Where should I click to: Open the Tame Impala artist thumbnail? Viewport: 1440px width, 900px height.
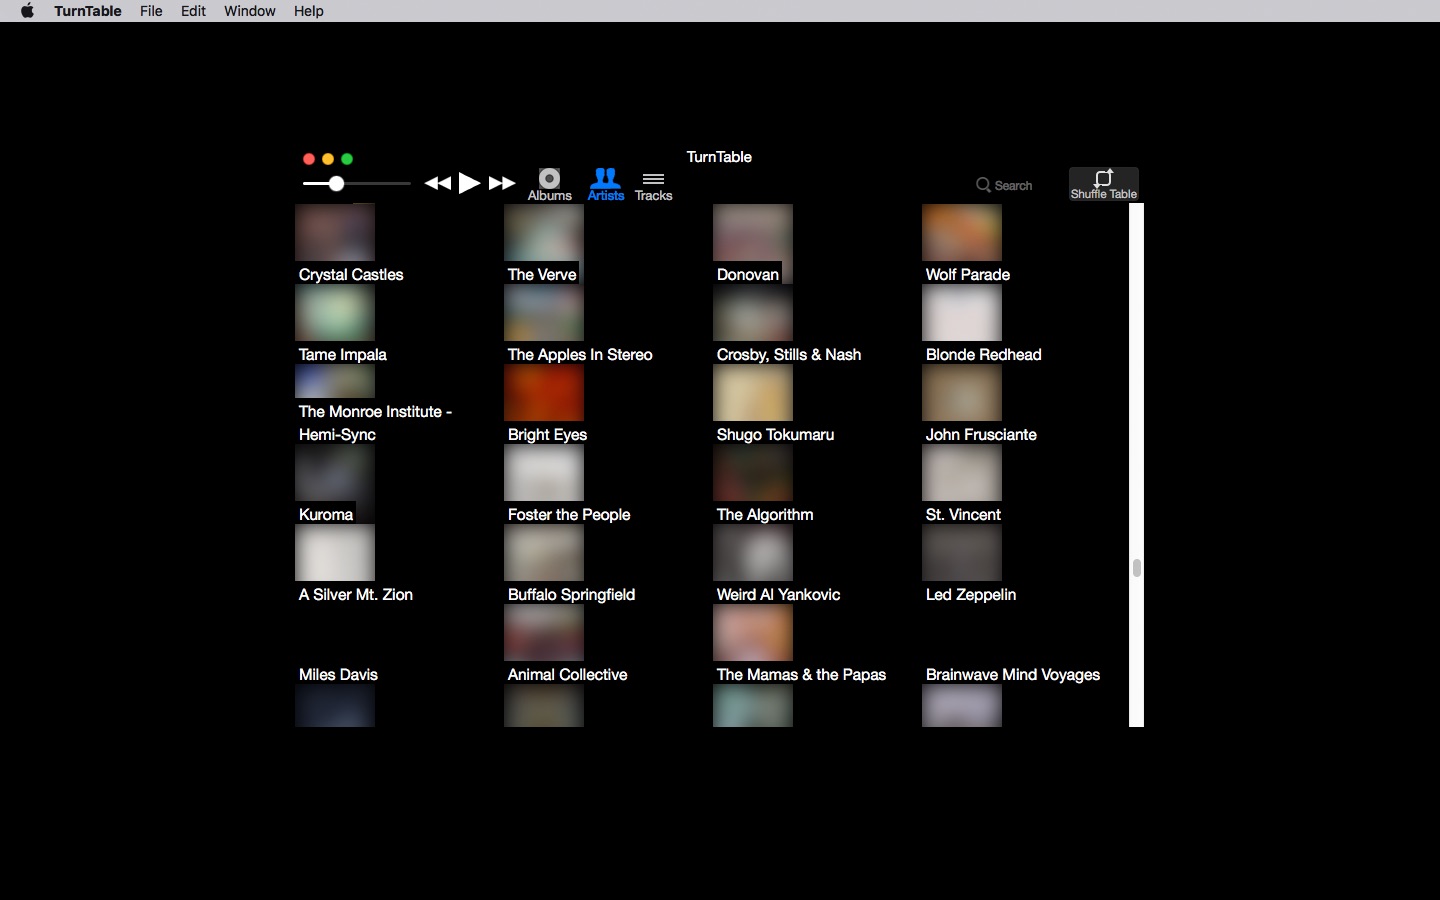(335, 312)
